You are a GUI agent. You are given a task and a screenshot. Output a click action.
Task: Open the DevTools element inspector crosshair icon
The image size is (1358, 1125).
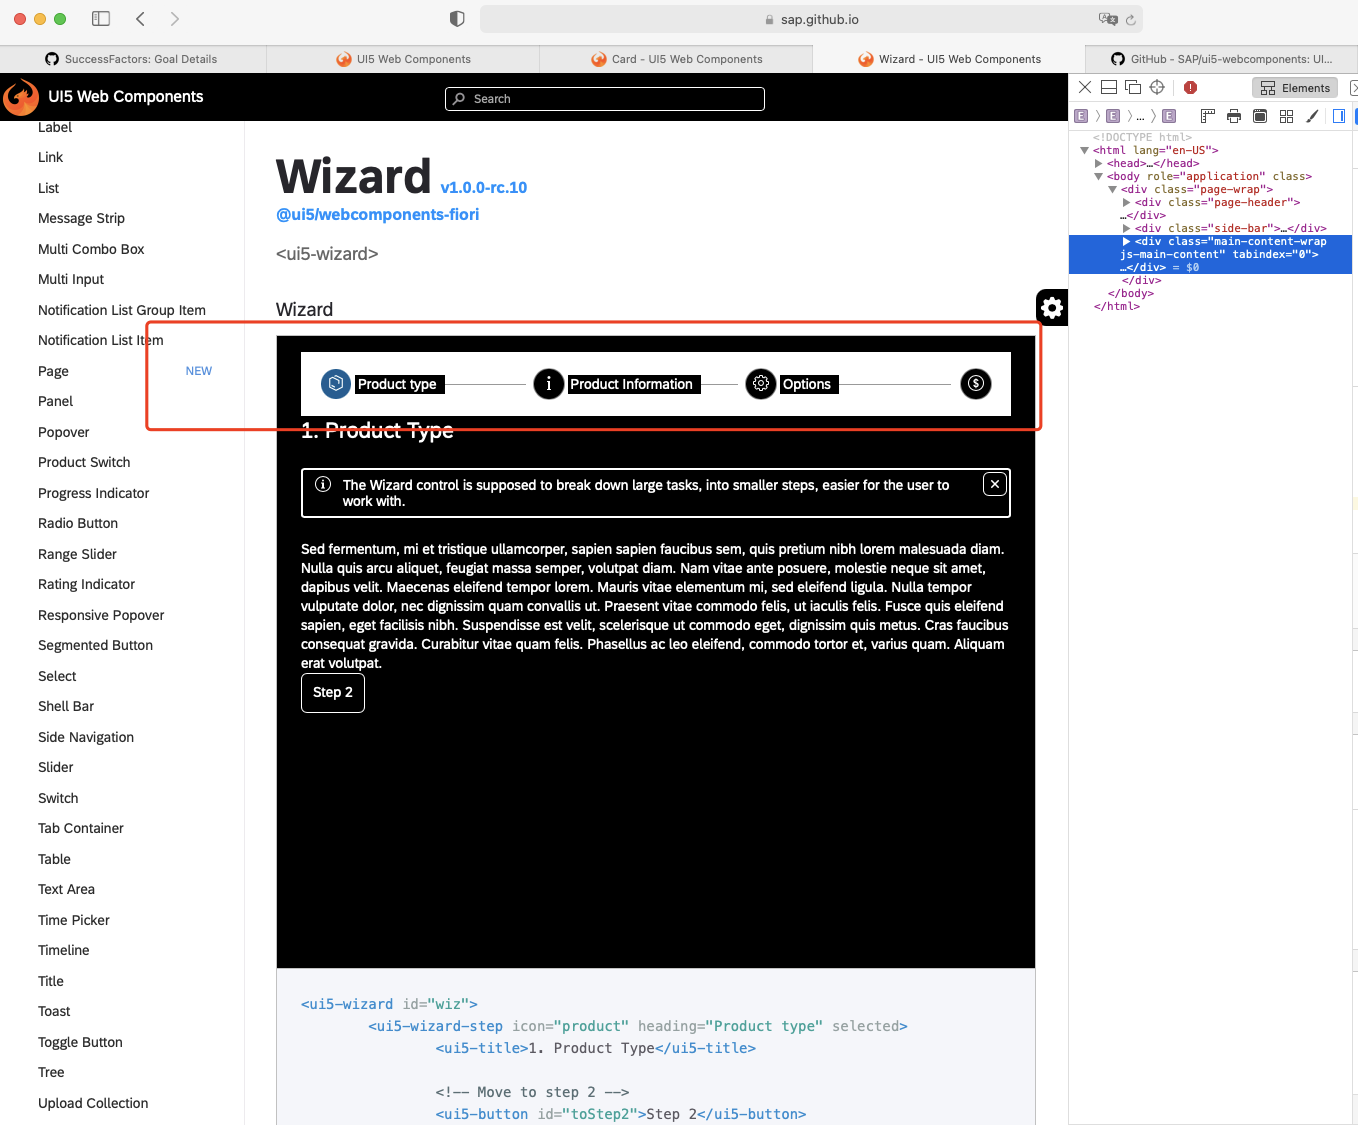click(x=1157, y=87)
